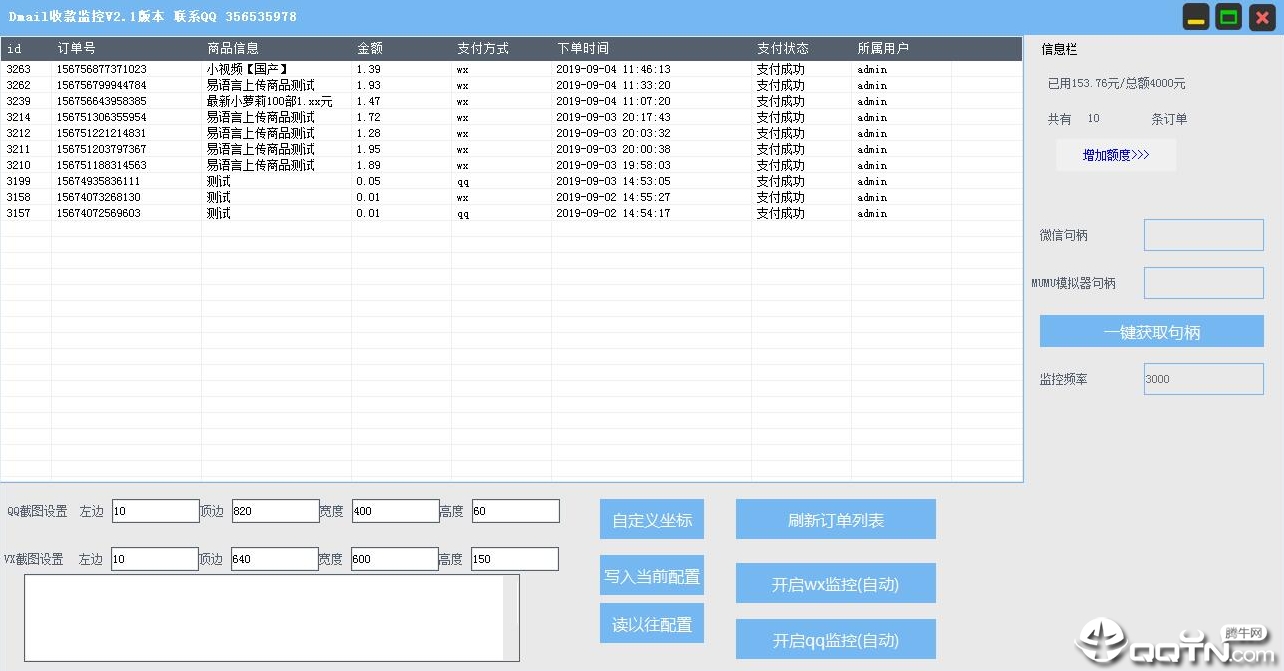Click product cell 最新小萝莉100部1.xx元
The height and width of the screenshot is (671, 1284).
tap(270, 101)
